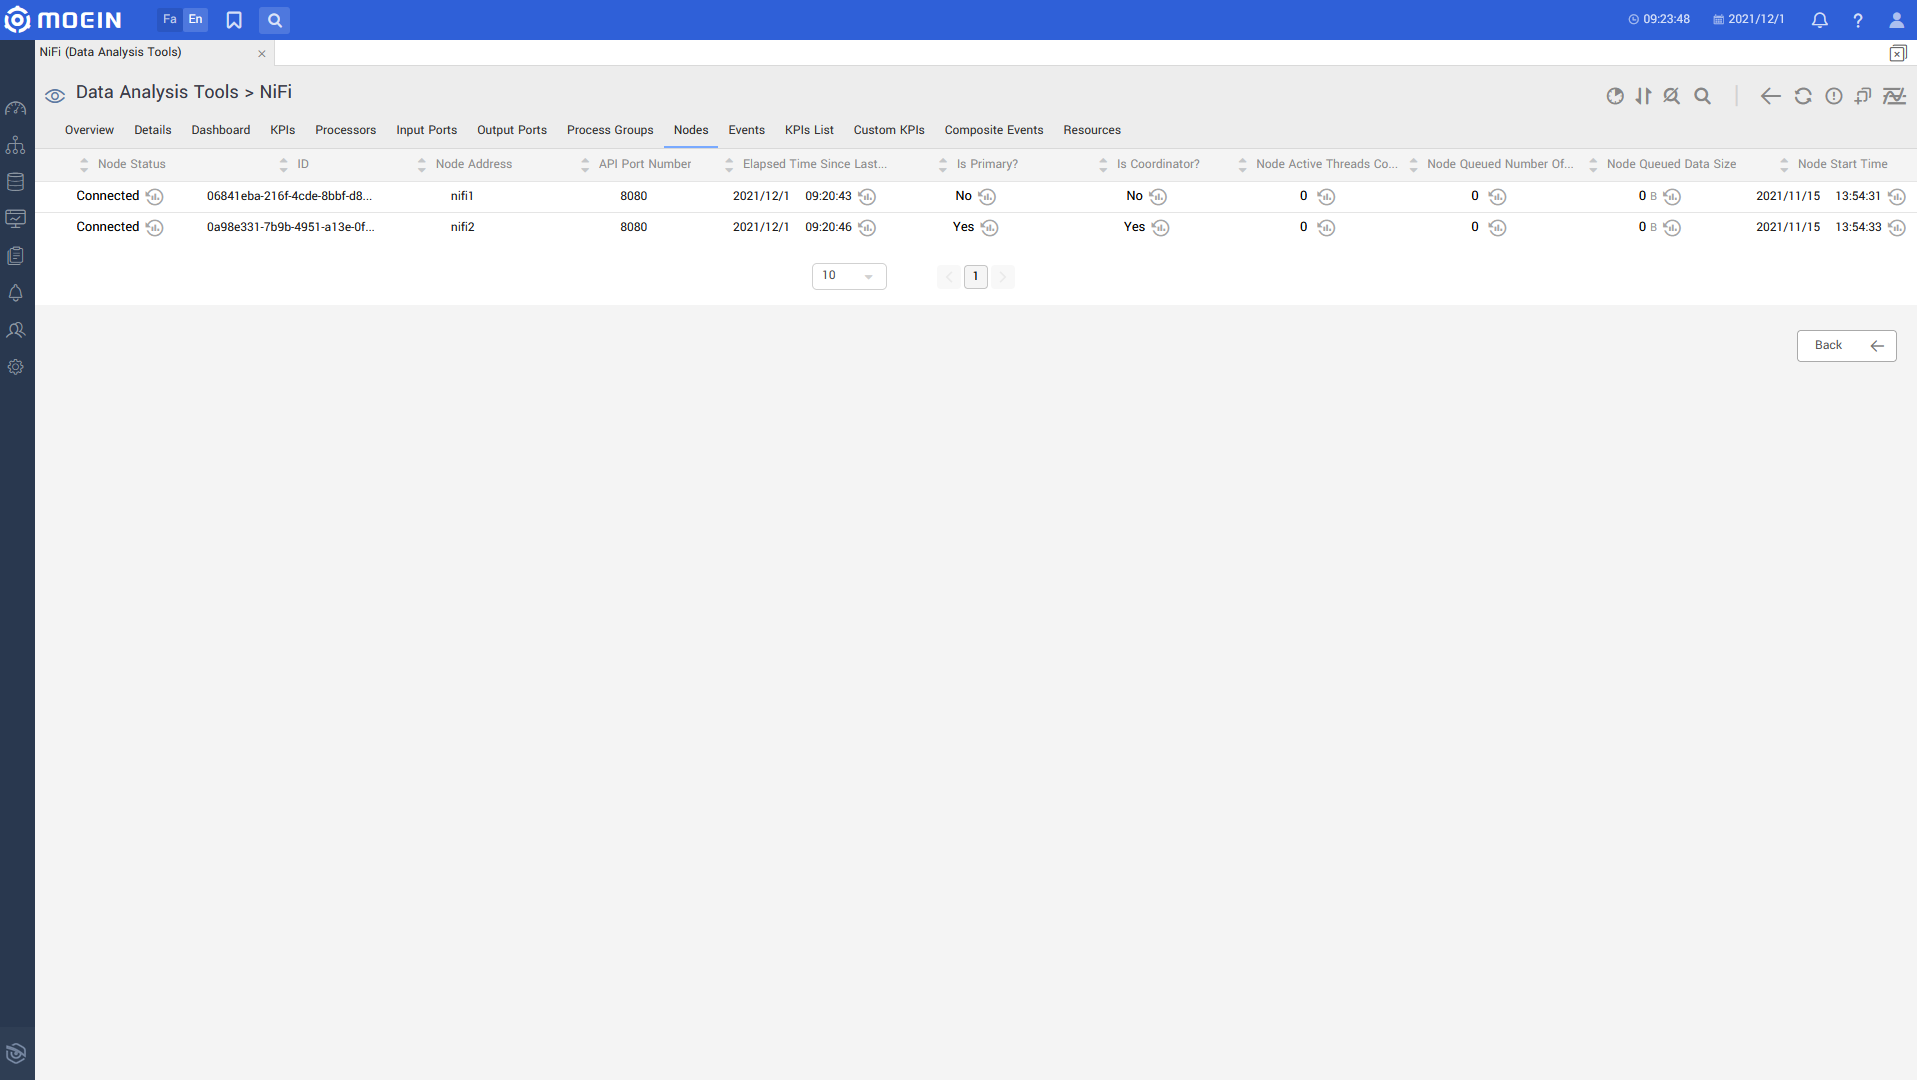
Task: Click the Back button
Action: pyautogui.click(x=1846, y=346)
